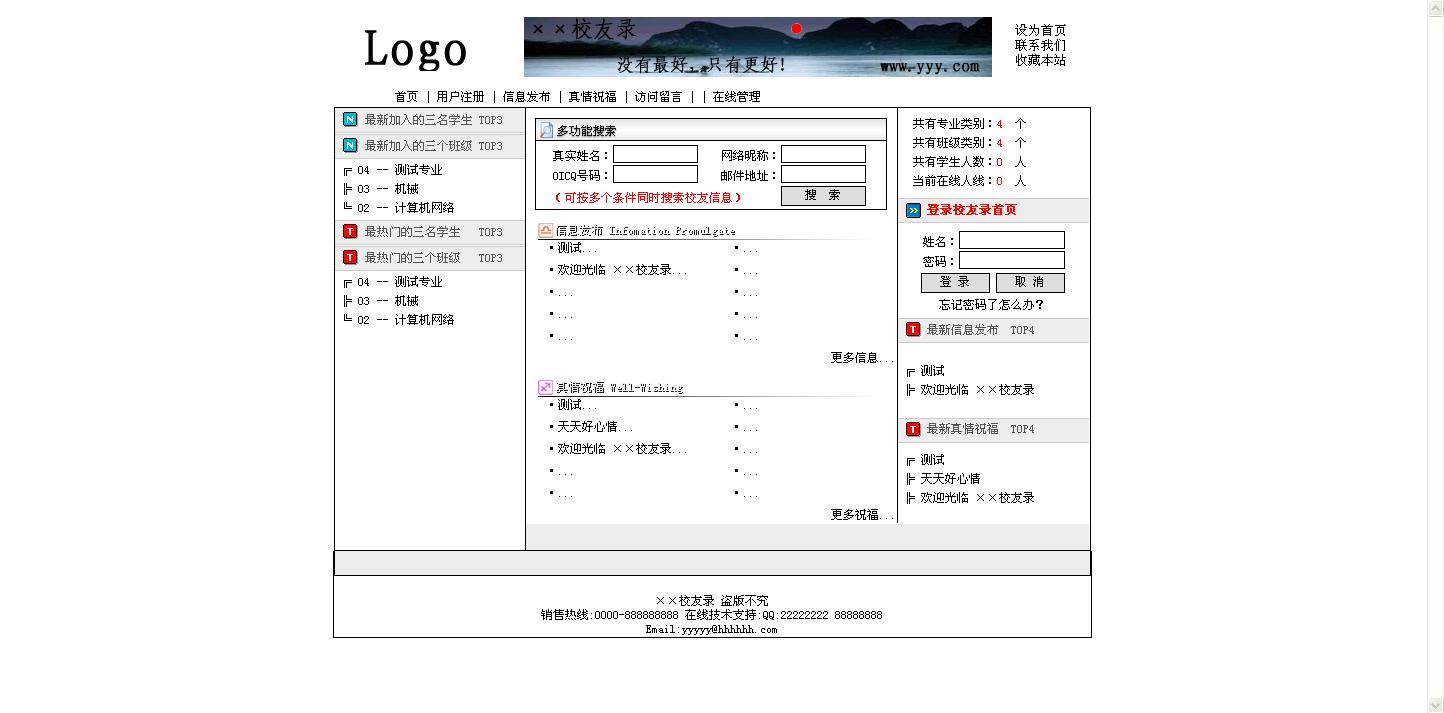Click the document icon next to 多功能搜索
The image size is (1444, 713).
(x=546, y=131)
